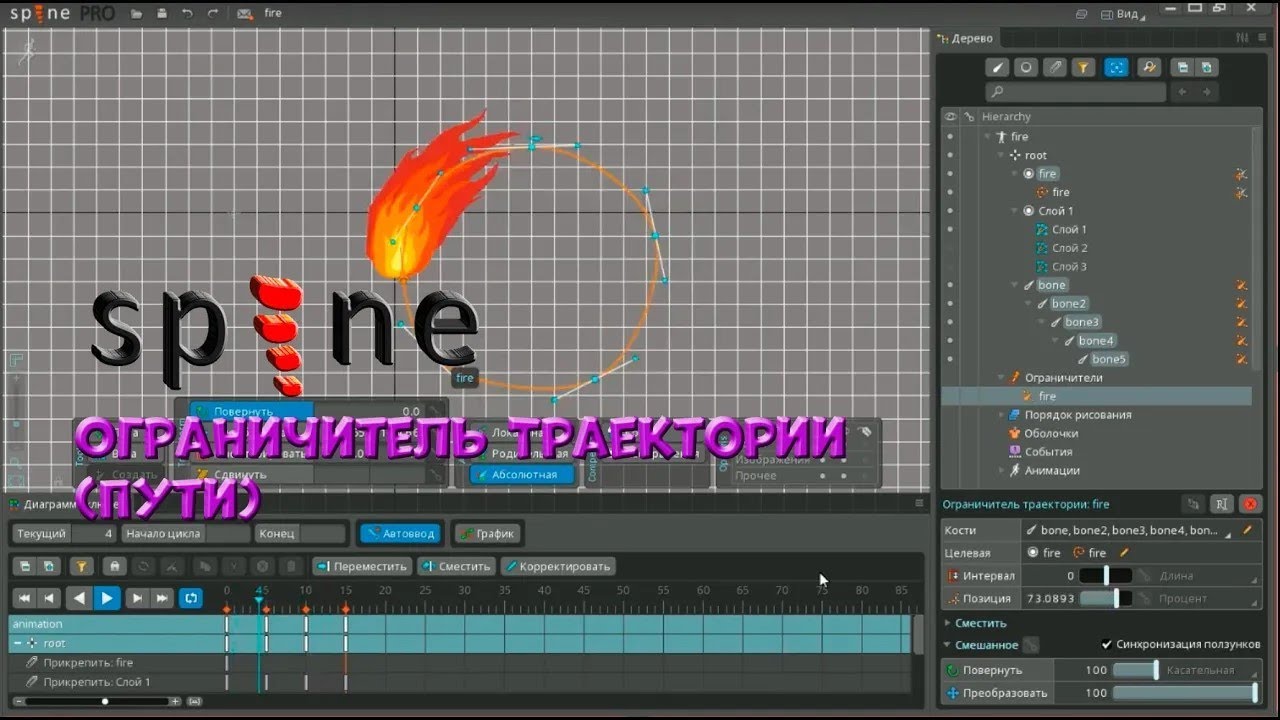
Task: Delete path constraint with red button
Action: (x=1250, y=504)
